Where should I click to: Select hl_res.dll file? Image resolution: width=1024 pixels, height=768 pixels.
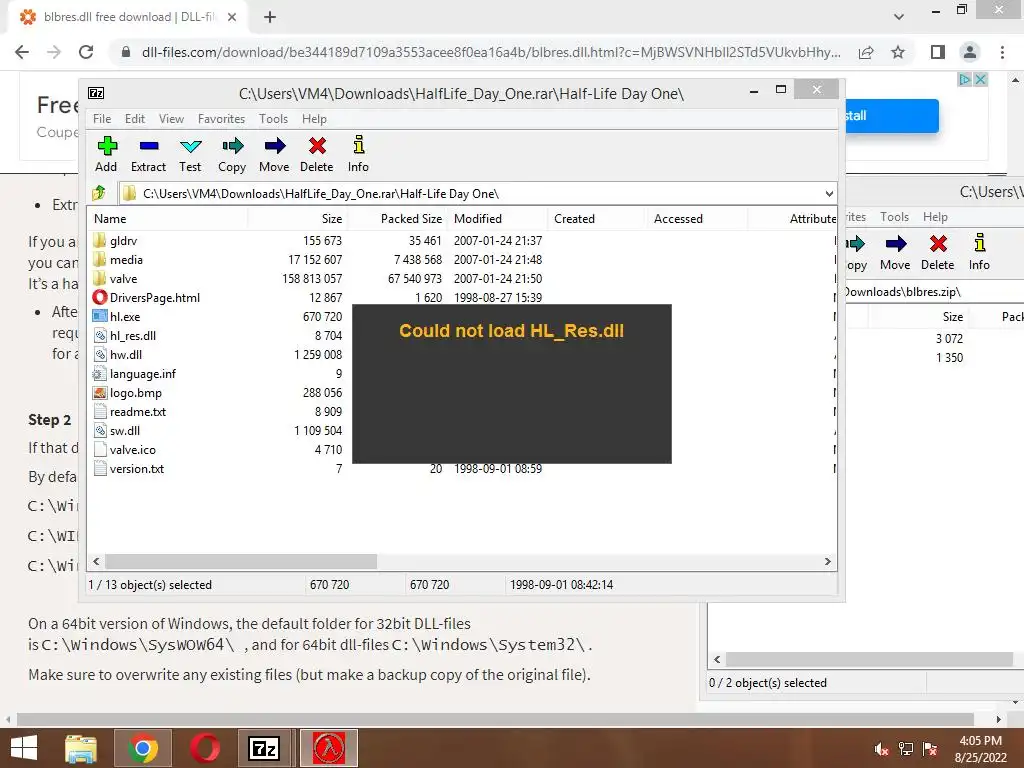click(x=133, y=336)
